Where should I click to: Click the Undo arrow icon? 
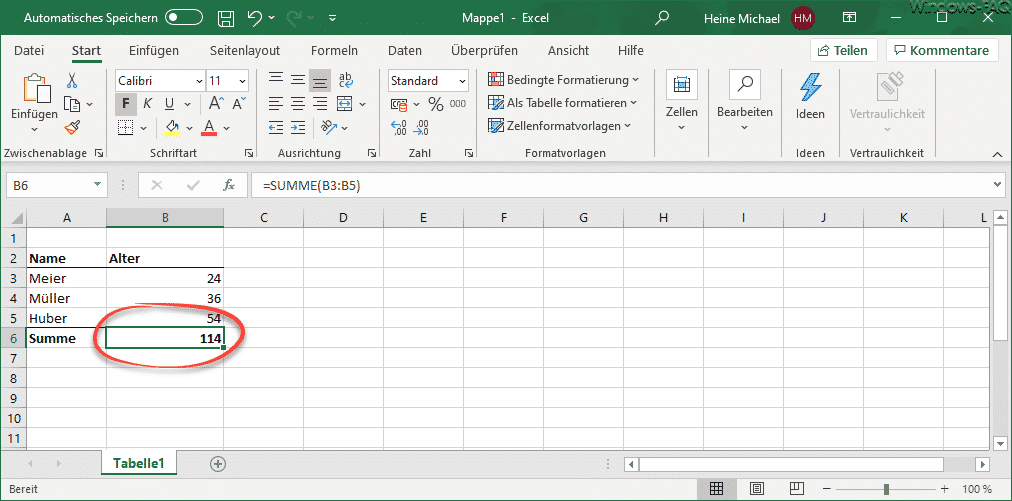255,18
